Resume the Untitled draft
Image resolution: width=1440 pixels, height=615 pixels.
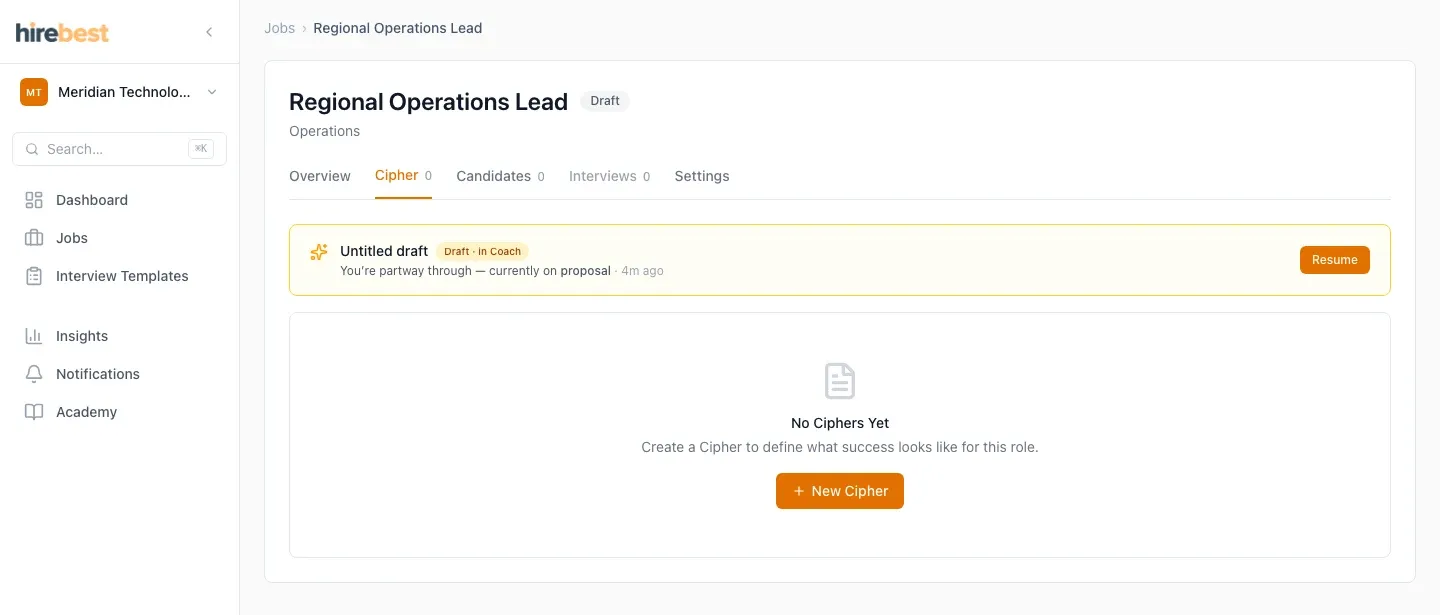coord(1335,260)
